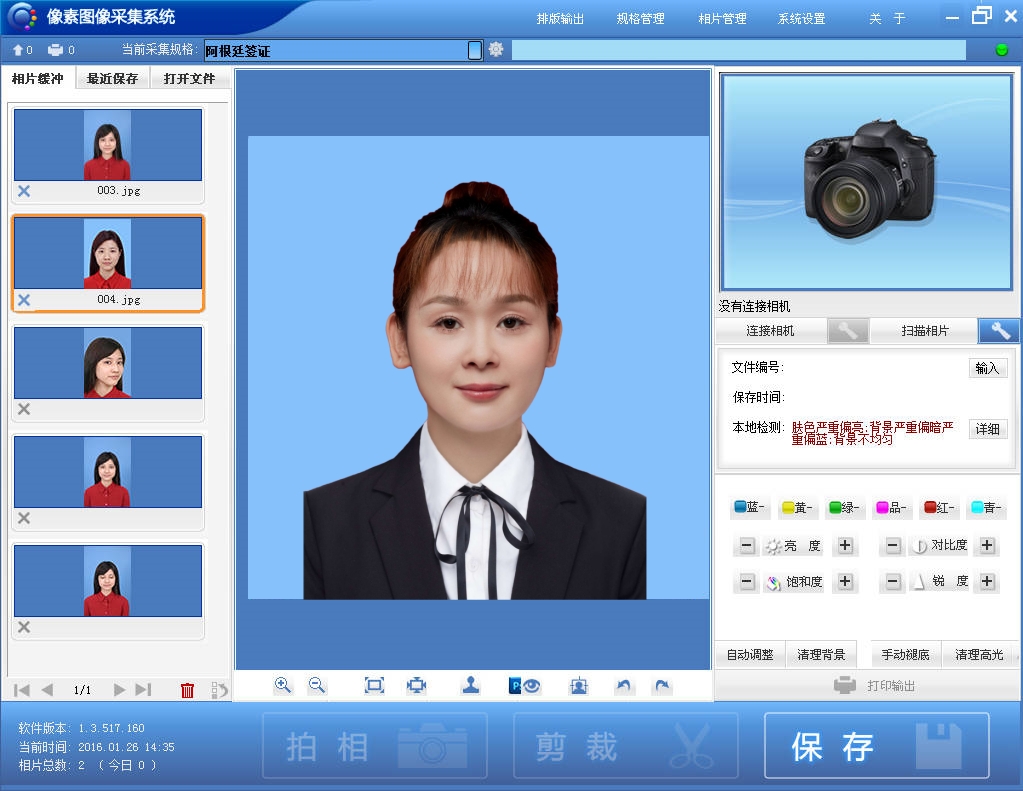Screen dimensions: 1023x791
Task: Click the redo arrow icon
Action: (661, 685)
